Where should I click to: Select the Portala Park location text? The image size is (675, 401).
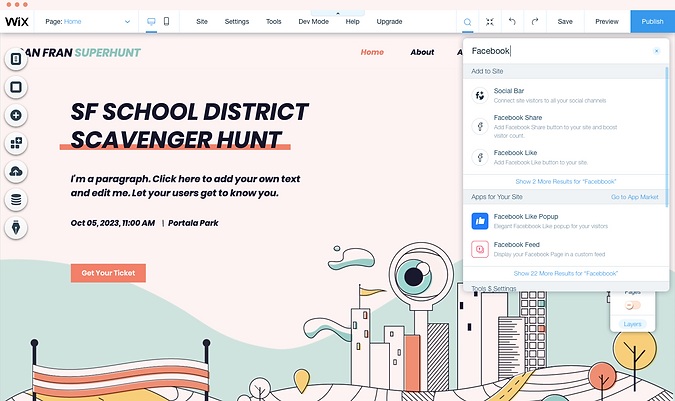click(x=193, y=223)
